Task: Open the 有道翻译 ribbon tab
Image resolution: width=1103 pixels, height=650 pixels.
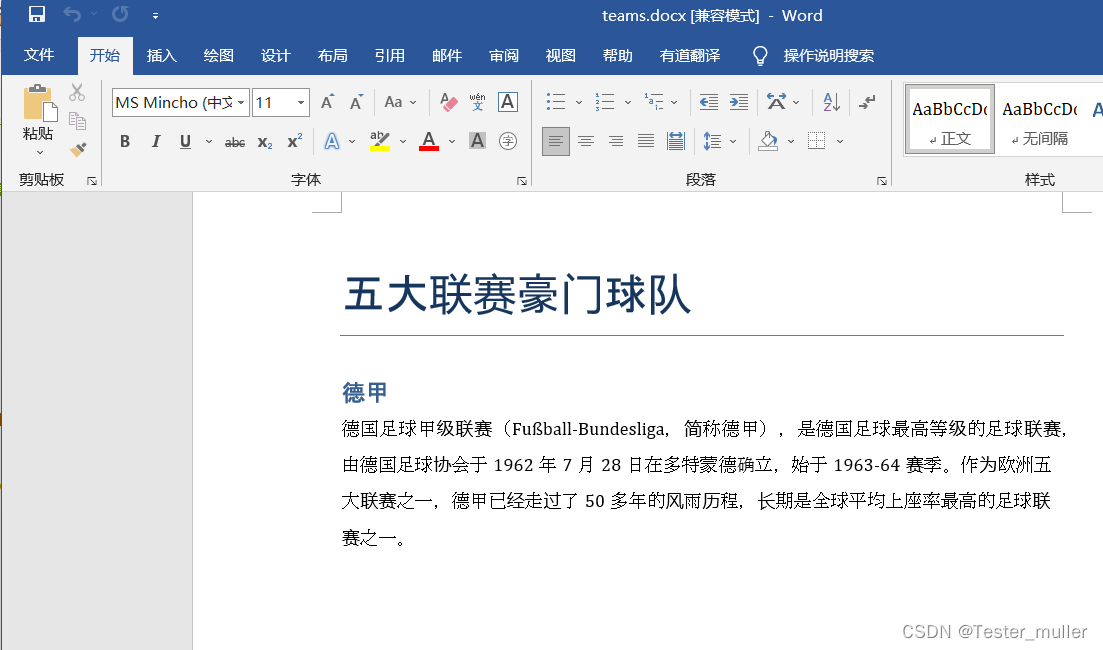Action: click(689, 56)
